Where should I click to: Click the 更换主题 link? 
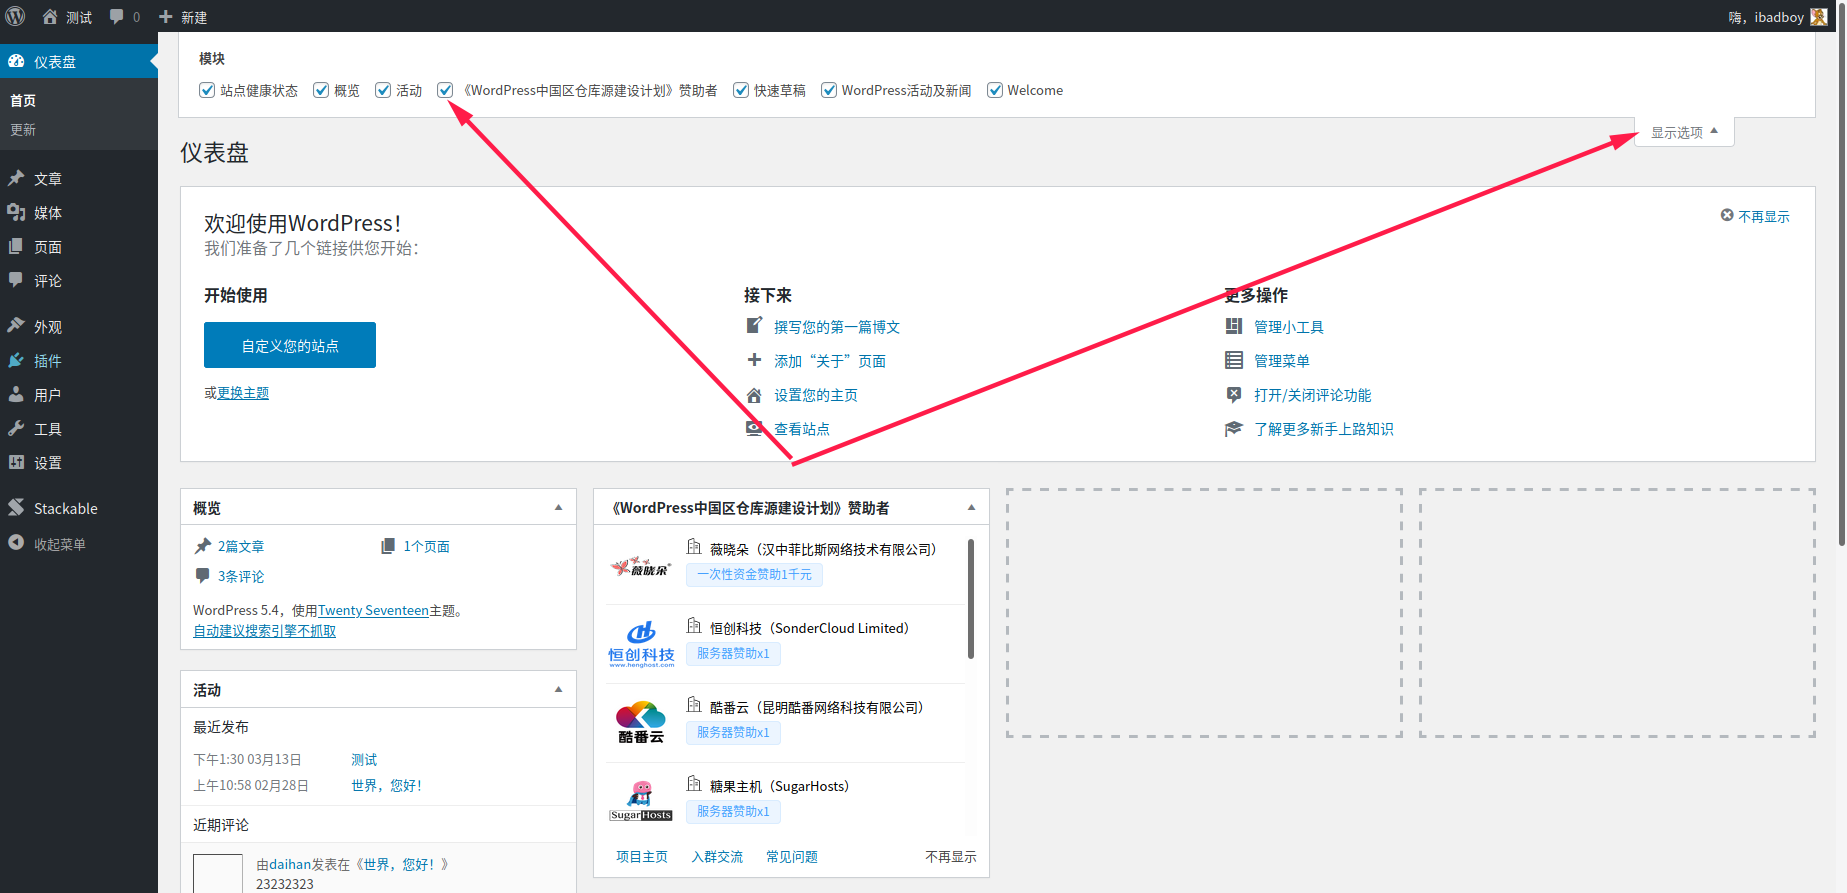pyautogui.click(x=243, y=393)
